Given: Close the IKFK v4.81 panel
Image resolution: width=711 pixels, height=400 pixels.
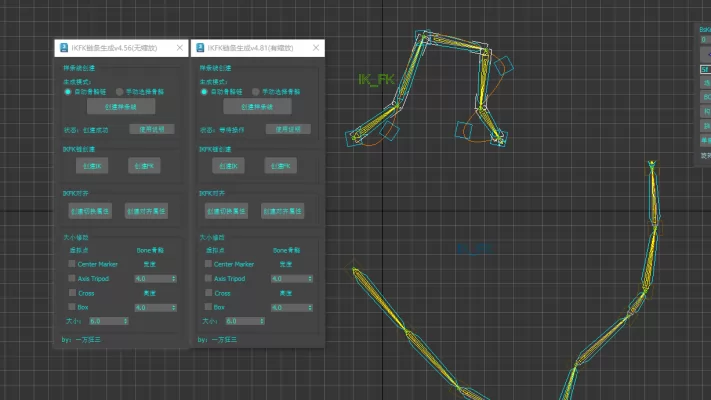Looking at the screenshot, I should tap(316, 48).
